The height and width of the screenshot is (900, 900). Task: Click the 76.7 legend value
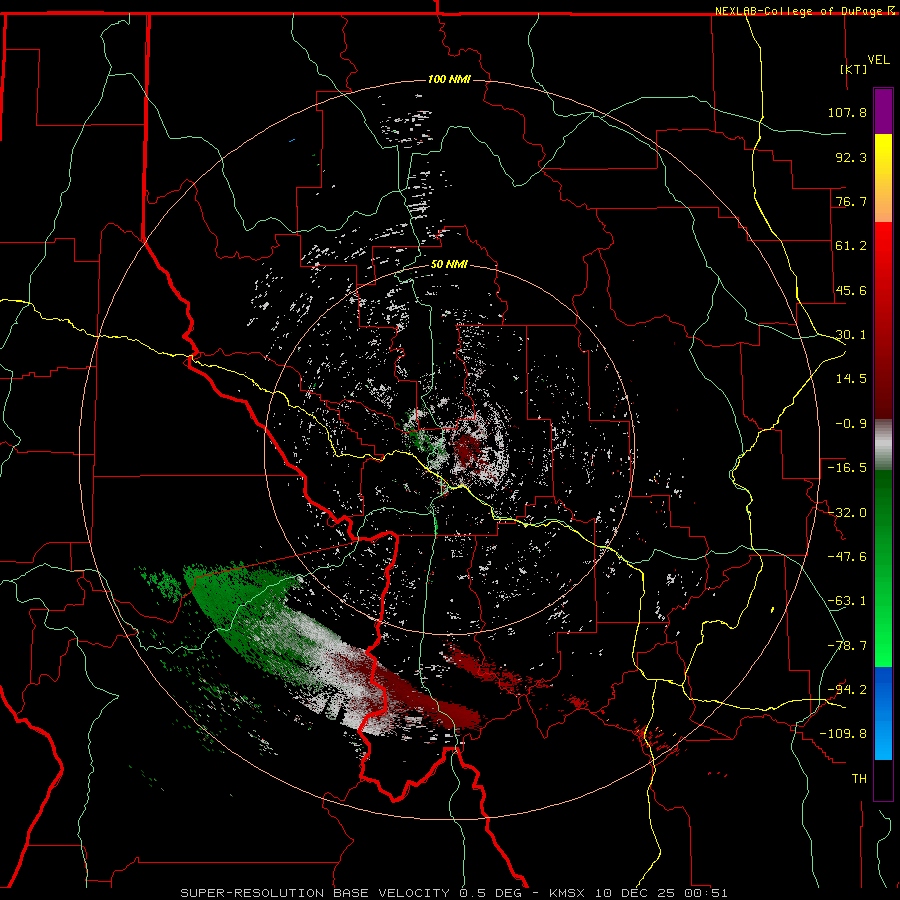click(x=851, y=201)
